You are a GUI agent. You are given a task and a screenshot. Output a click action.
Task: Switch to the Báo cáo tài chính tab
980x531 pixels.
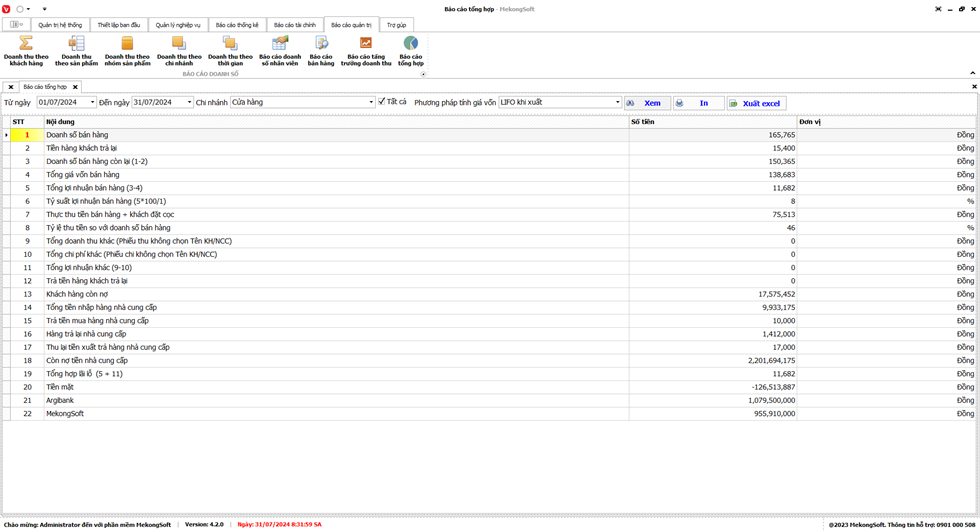pyautogui.click(x=295, y=25)
